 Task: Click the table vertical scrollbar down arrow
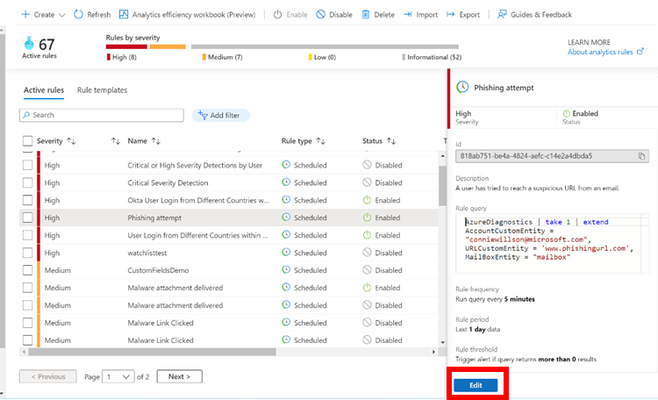coord(443,342)
